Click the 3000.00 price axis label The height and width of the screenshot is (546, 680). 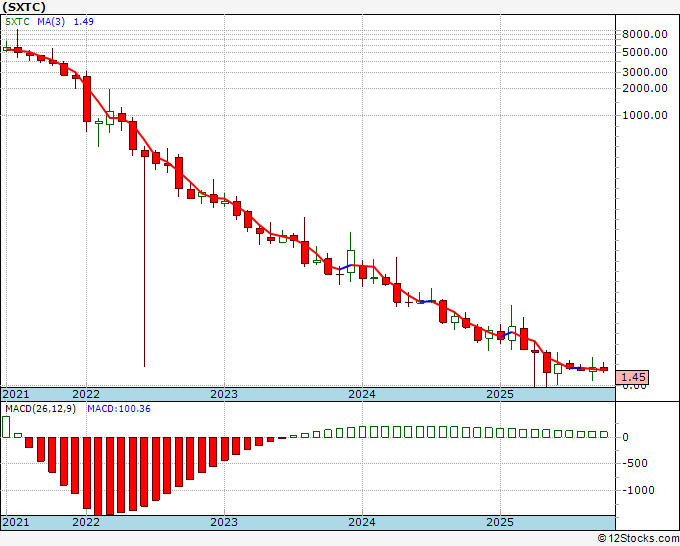pyautogui.click(x=644, y=72)
